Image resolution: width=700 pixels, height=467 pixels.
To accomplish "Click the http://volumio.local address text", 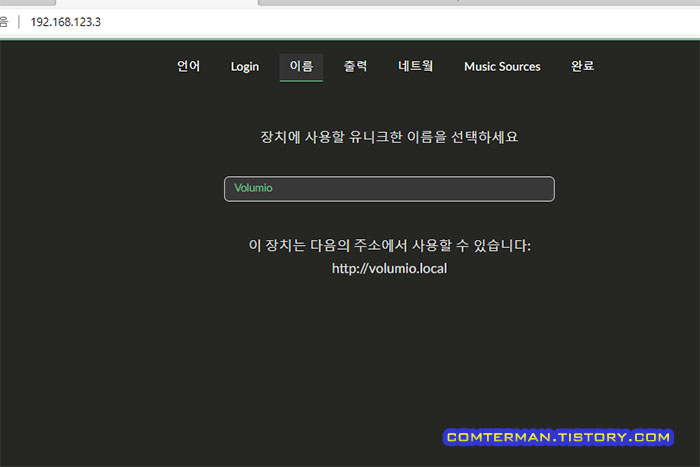I will (389, 268).
